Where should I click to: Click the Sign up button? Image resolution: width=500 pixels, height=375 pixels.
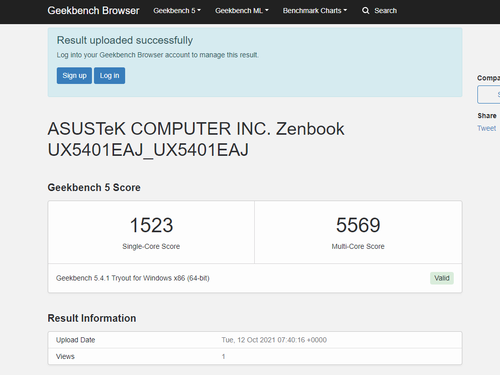tap(74, 76)
